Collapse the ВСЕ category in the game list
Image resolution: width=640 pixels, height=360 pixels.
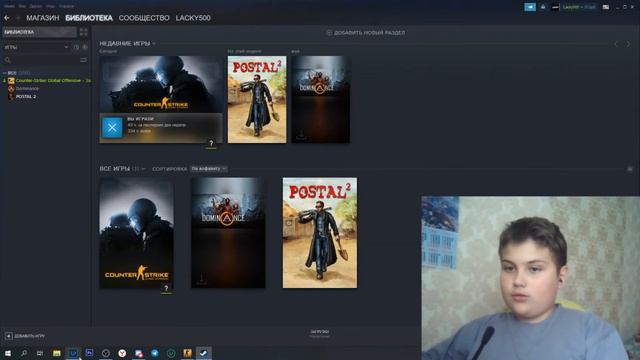point(4,73)
